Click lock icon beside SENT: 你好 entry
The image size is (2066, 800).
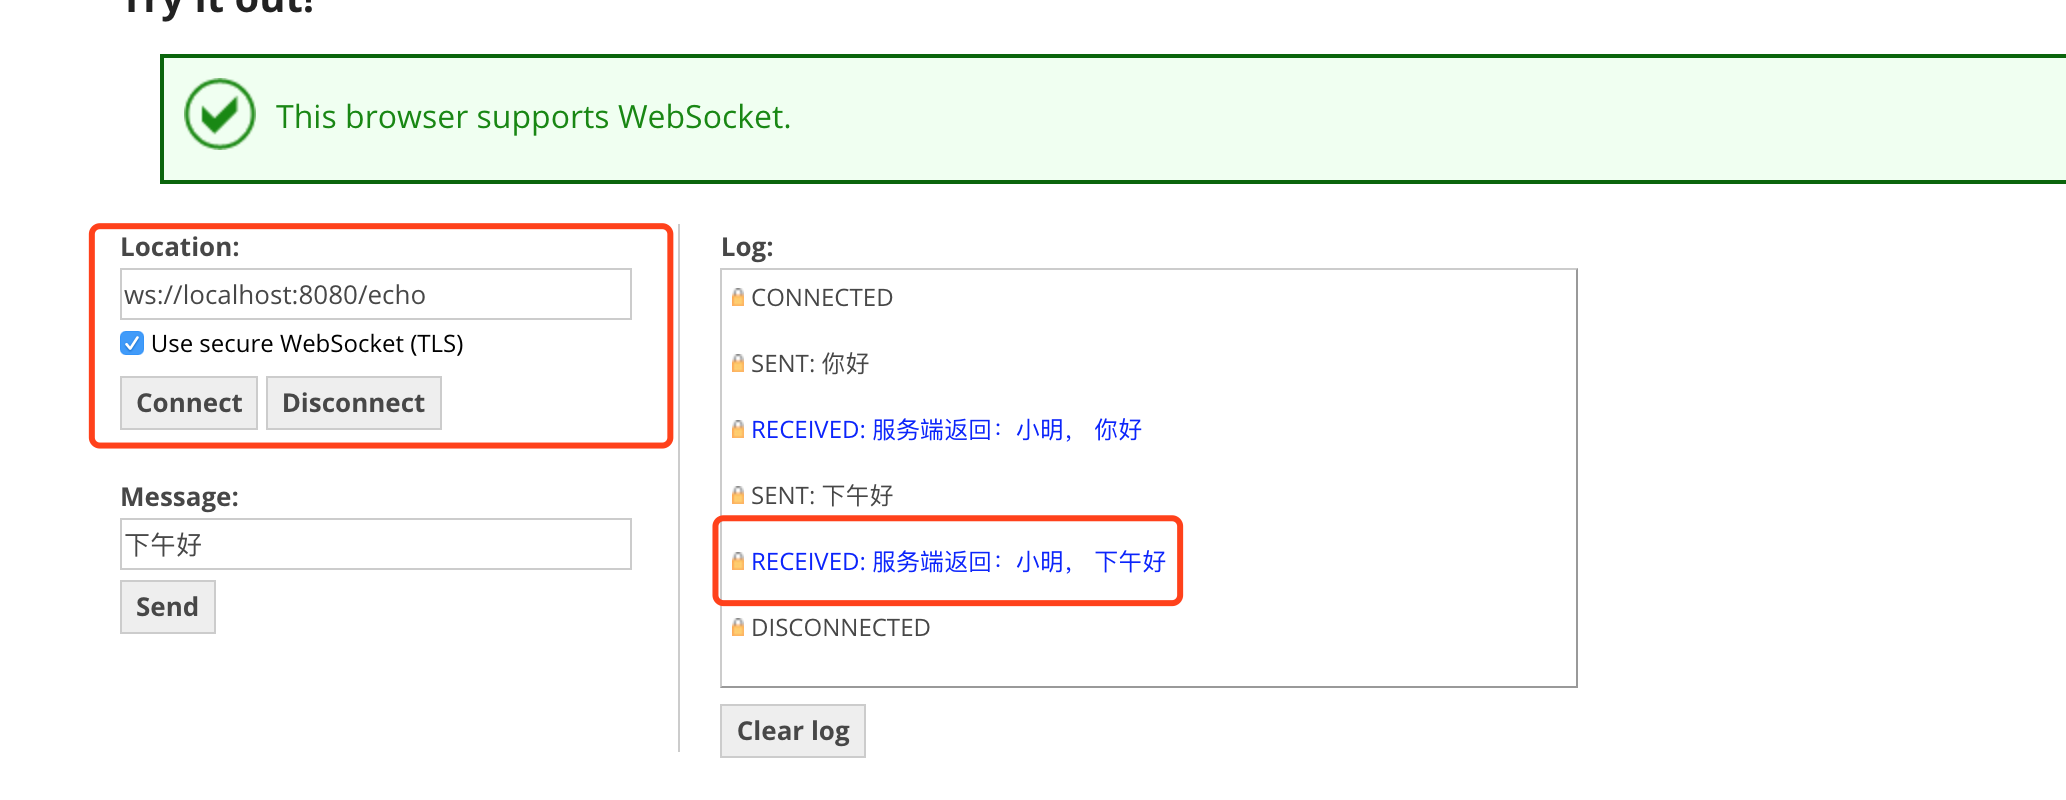click(x=738, y=363)
